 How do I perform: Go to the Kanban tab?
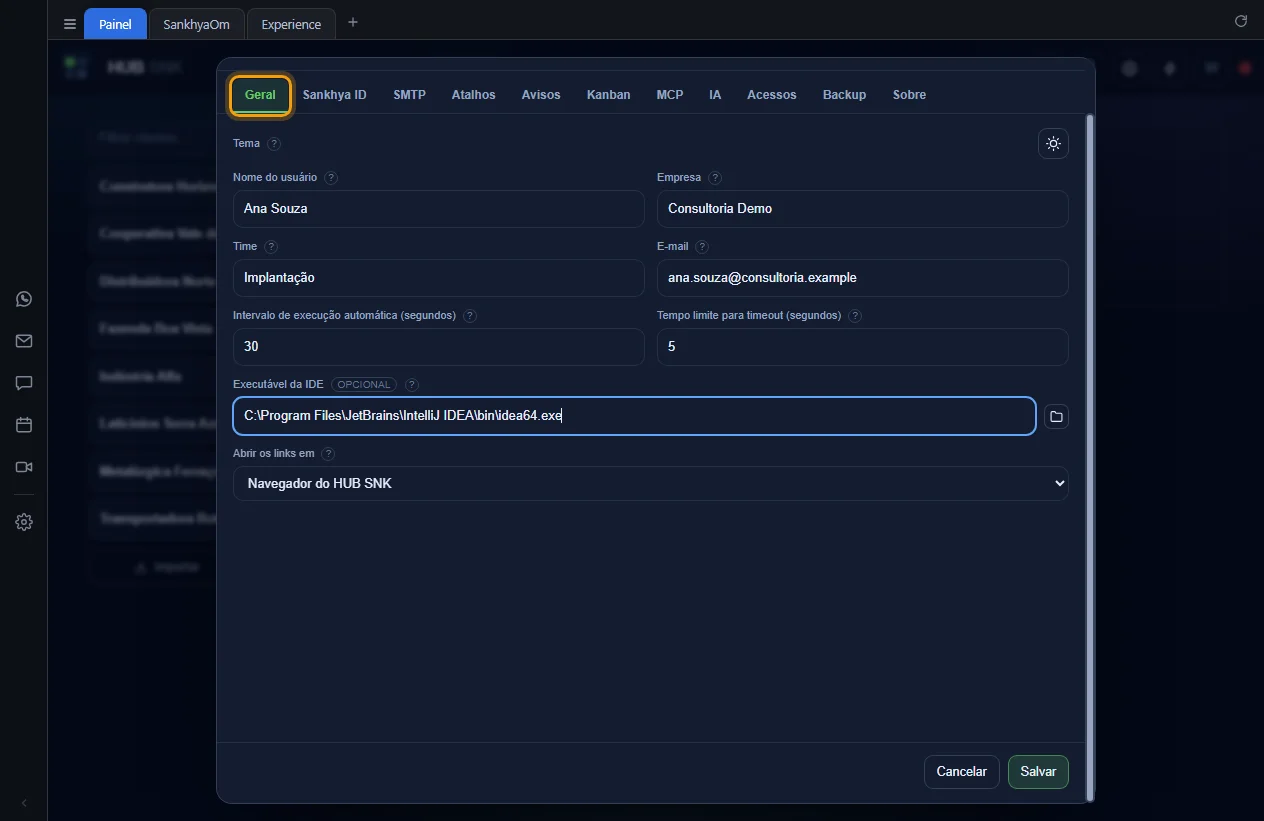click(x=609, y=95)
